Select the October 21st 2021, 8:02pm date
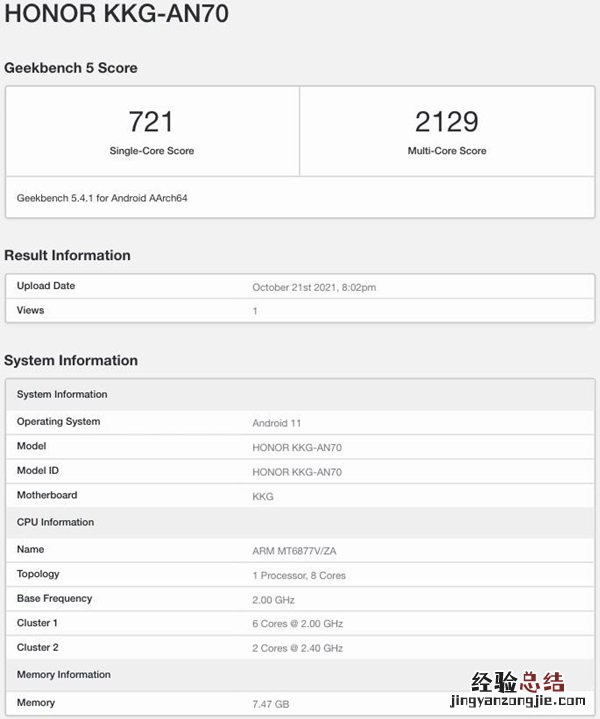 314,288
